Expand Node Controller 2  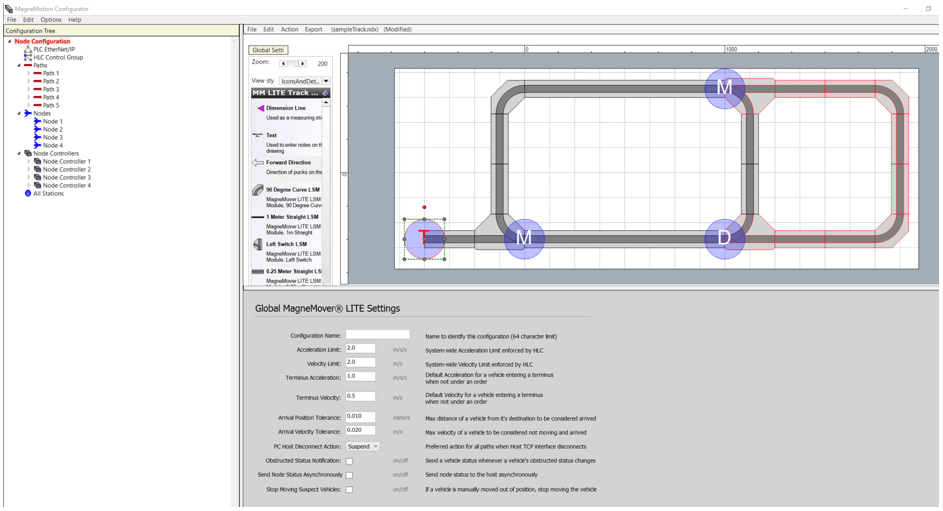point(28,170)
